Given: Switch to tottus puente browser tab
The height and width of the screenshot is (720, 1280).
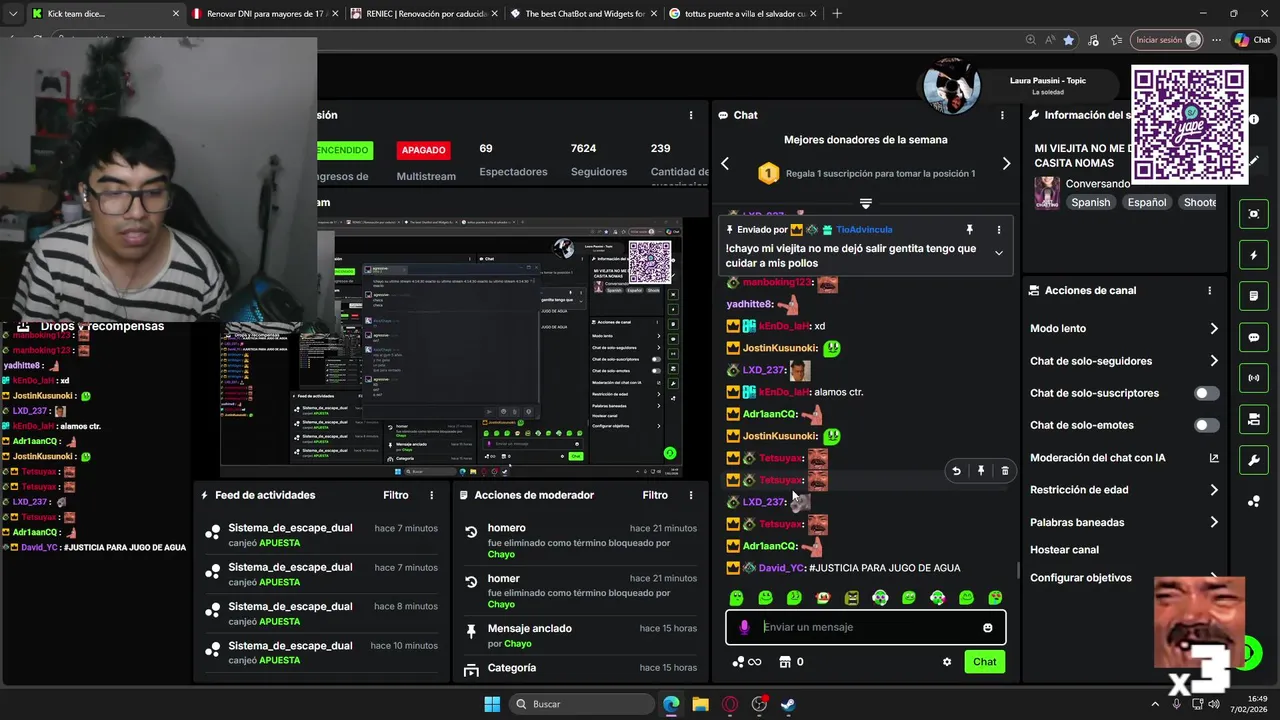Looking at the screenshot, I should [741, 14].
